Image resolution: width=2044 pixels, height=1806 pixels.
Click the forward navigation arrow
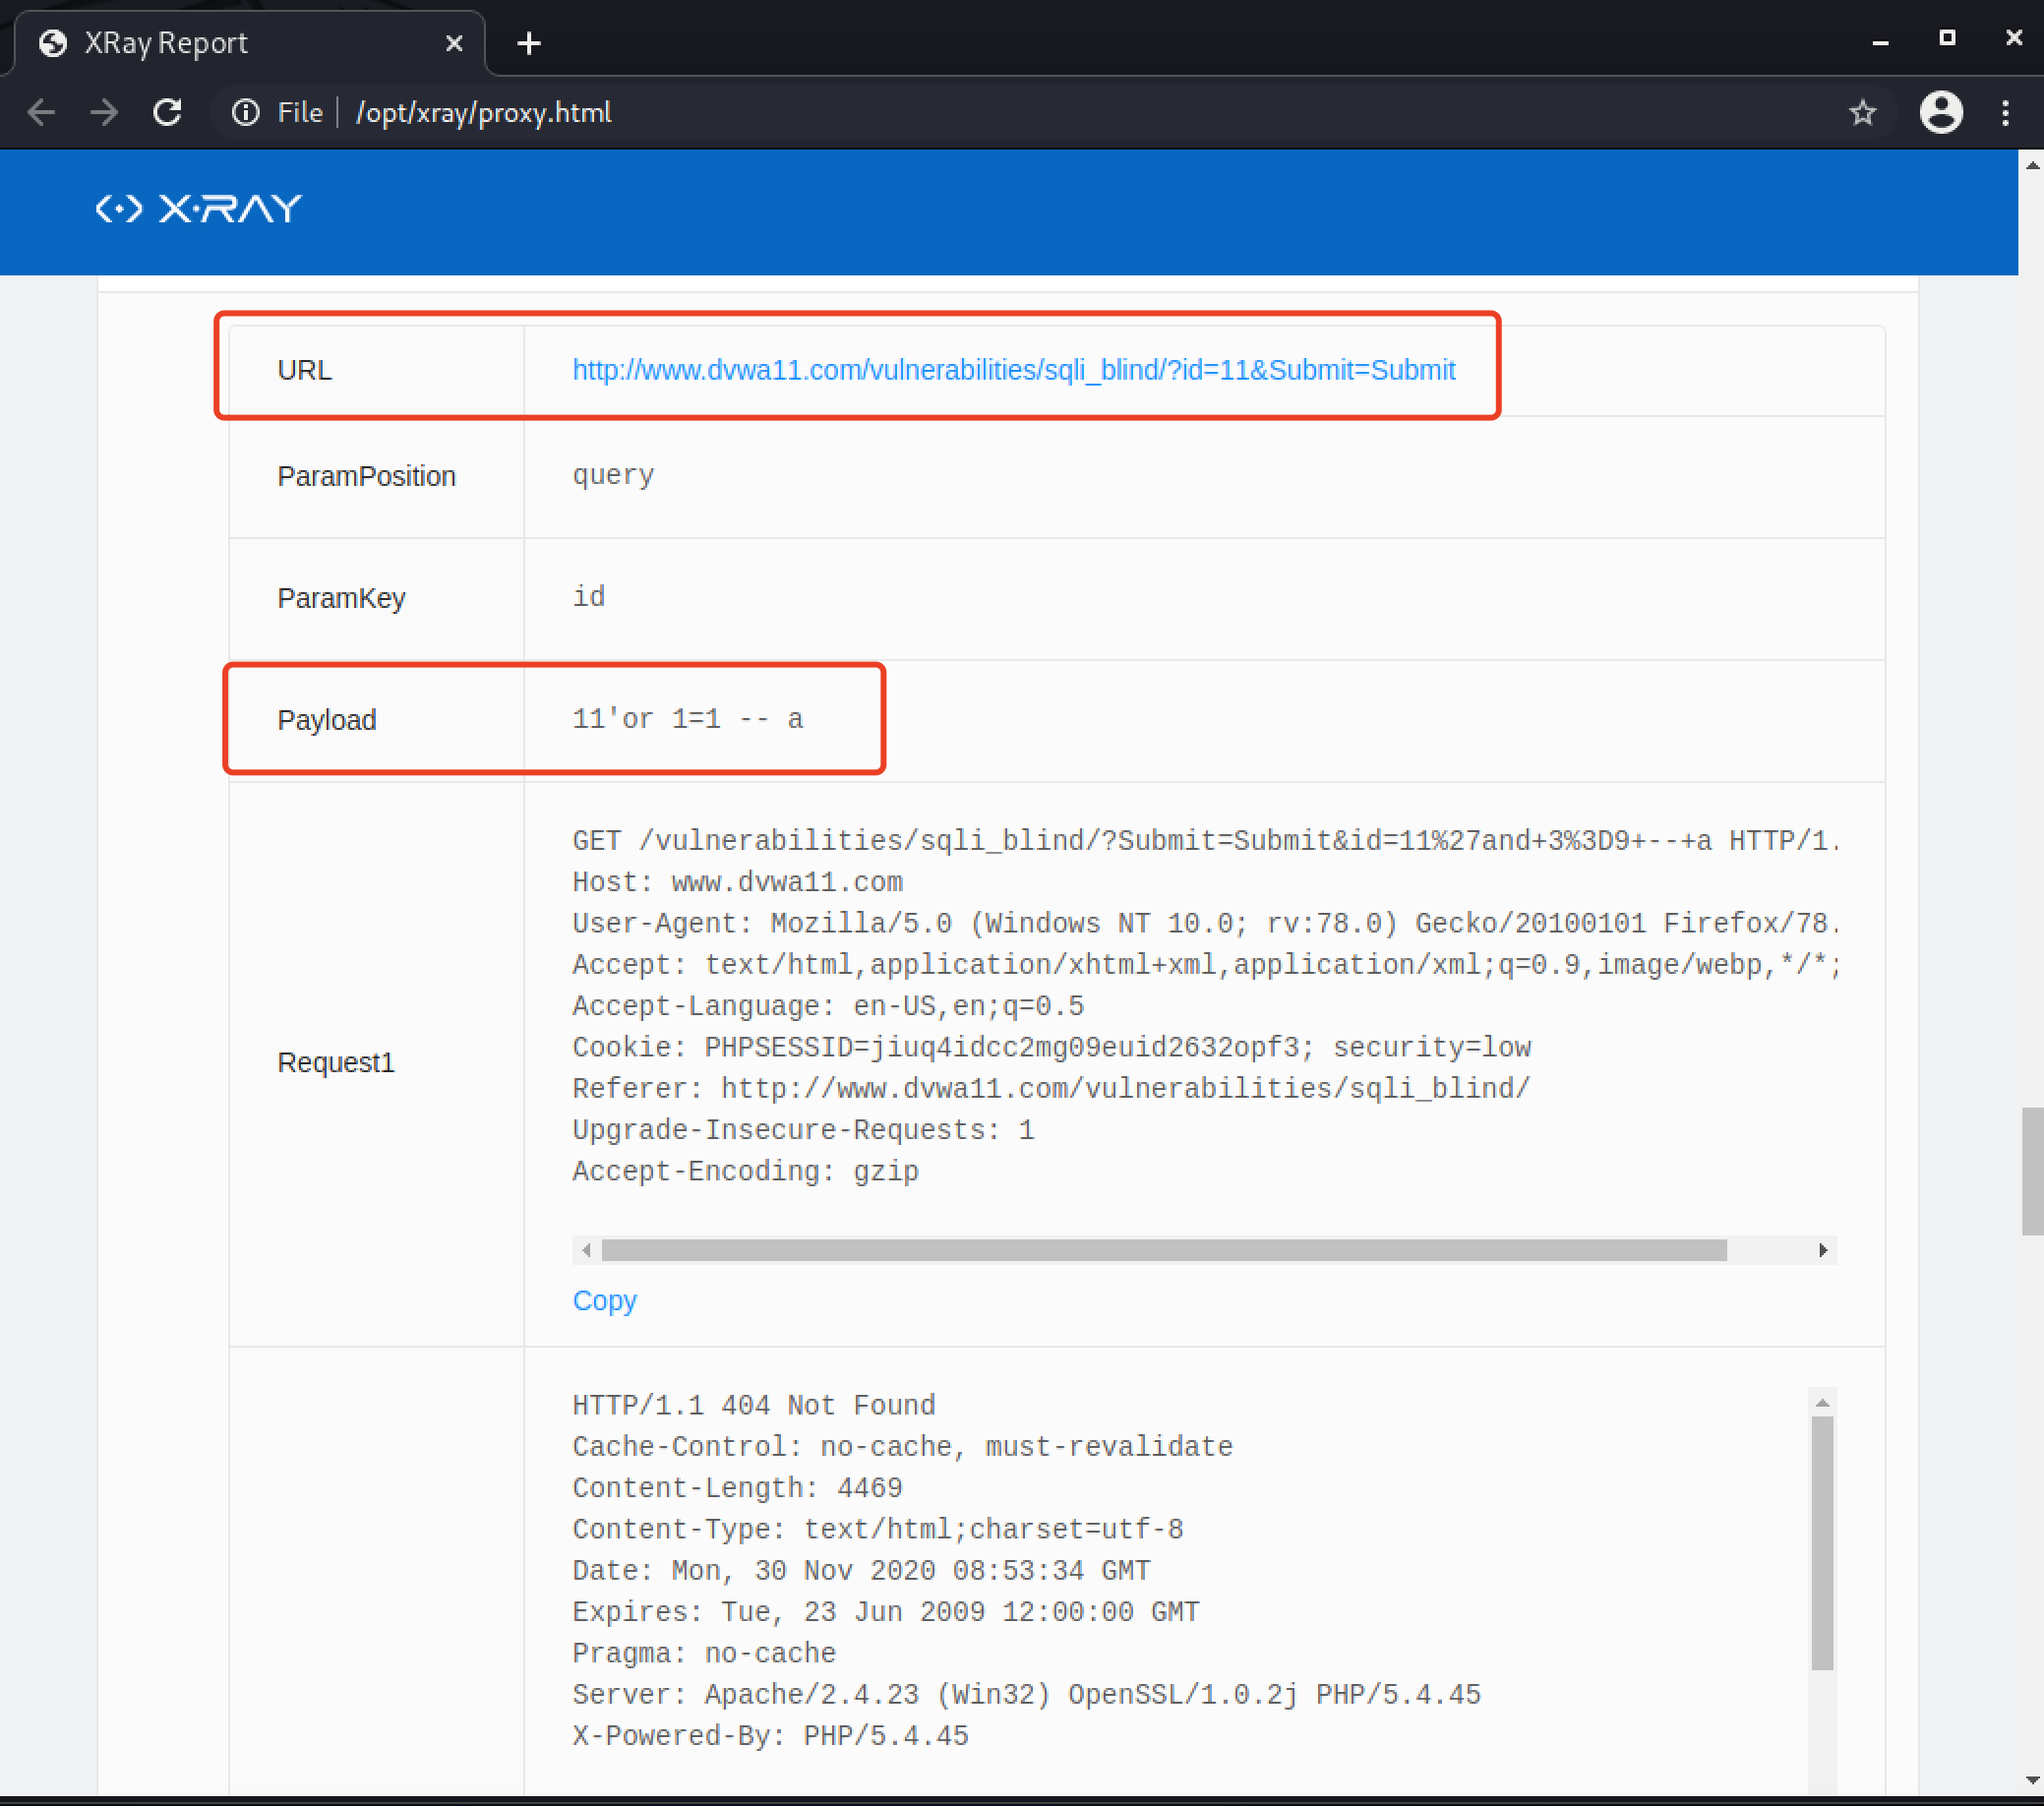click(x=104, y=112)
